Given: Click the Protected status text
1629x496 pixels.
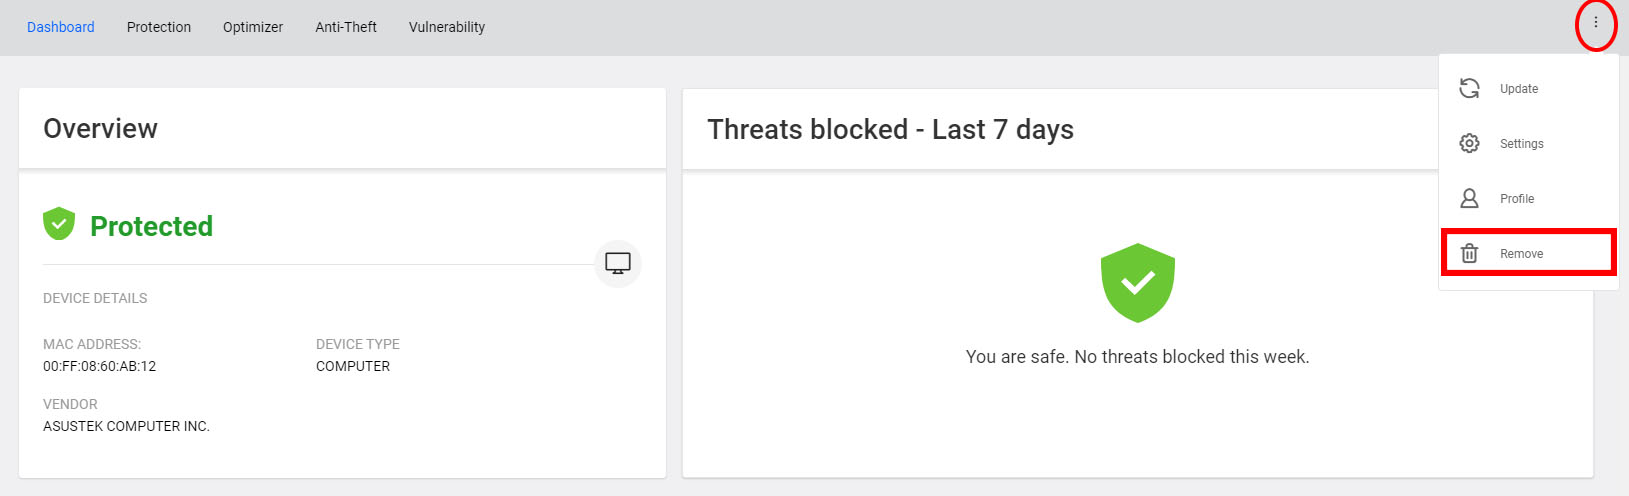Looking at the screenshot, I should (x=152, y=226).
